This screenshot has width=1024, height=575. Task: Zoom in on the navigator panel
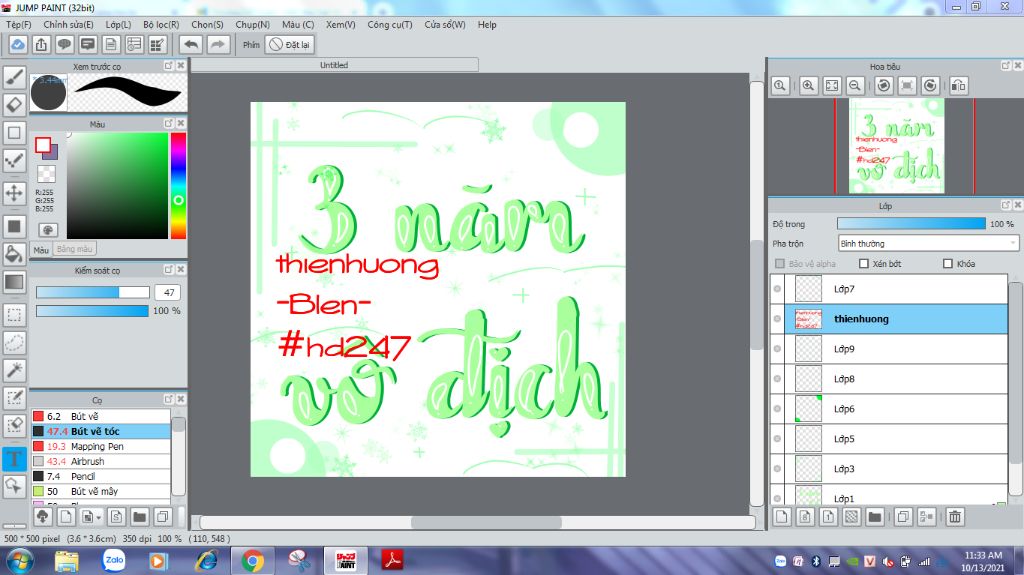808,86
